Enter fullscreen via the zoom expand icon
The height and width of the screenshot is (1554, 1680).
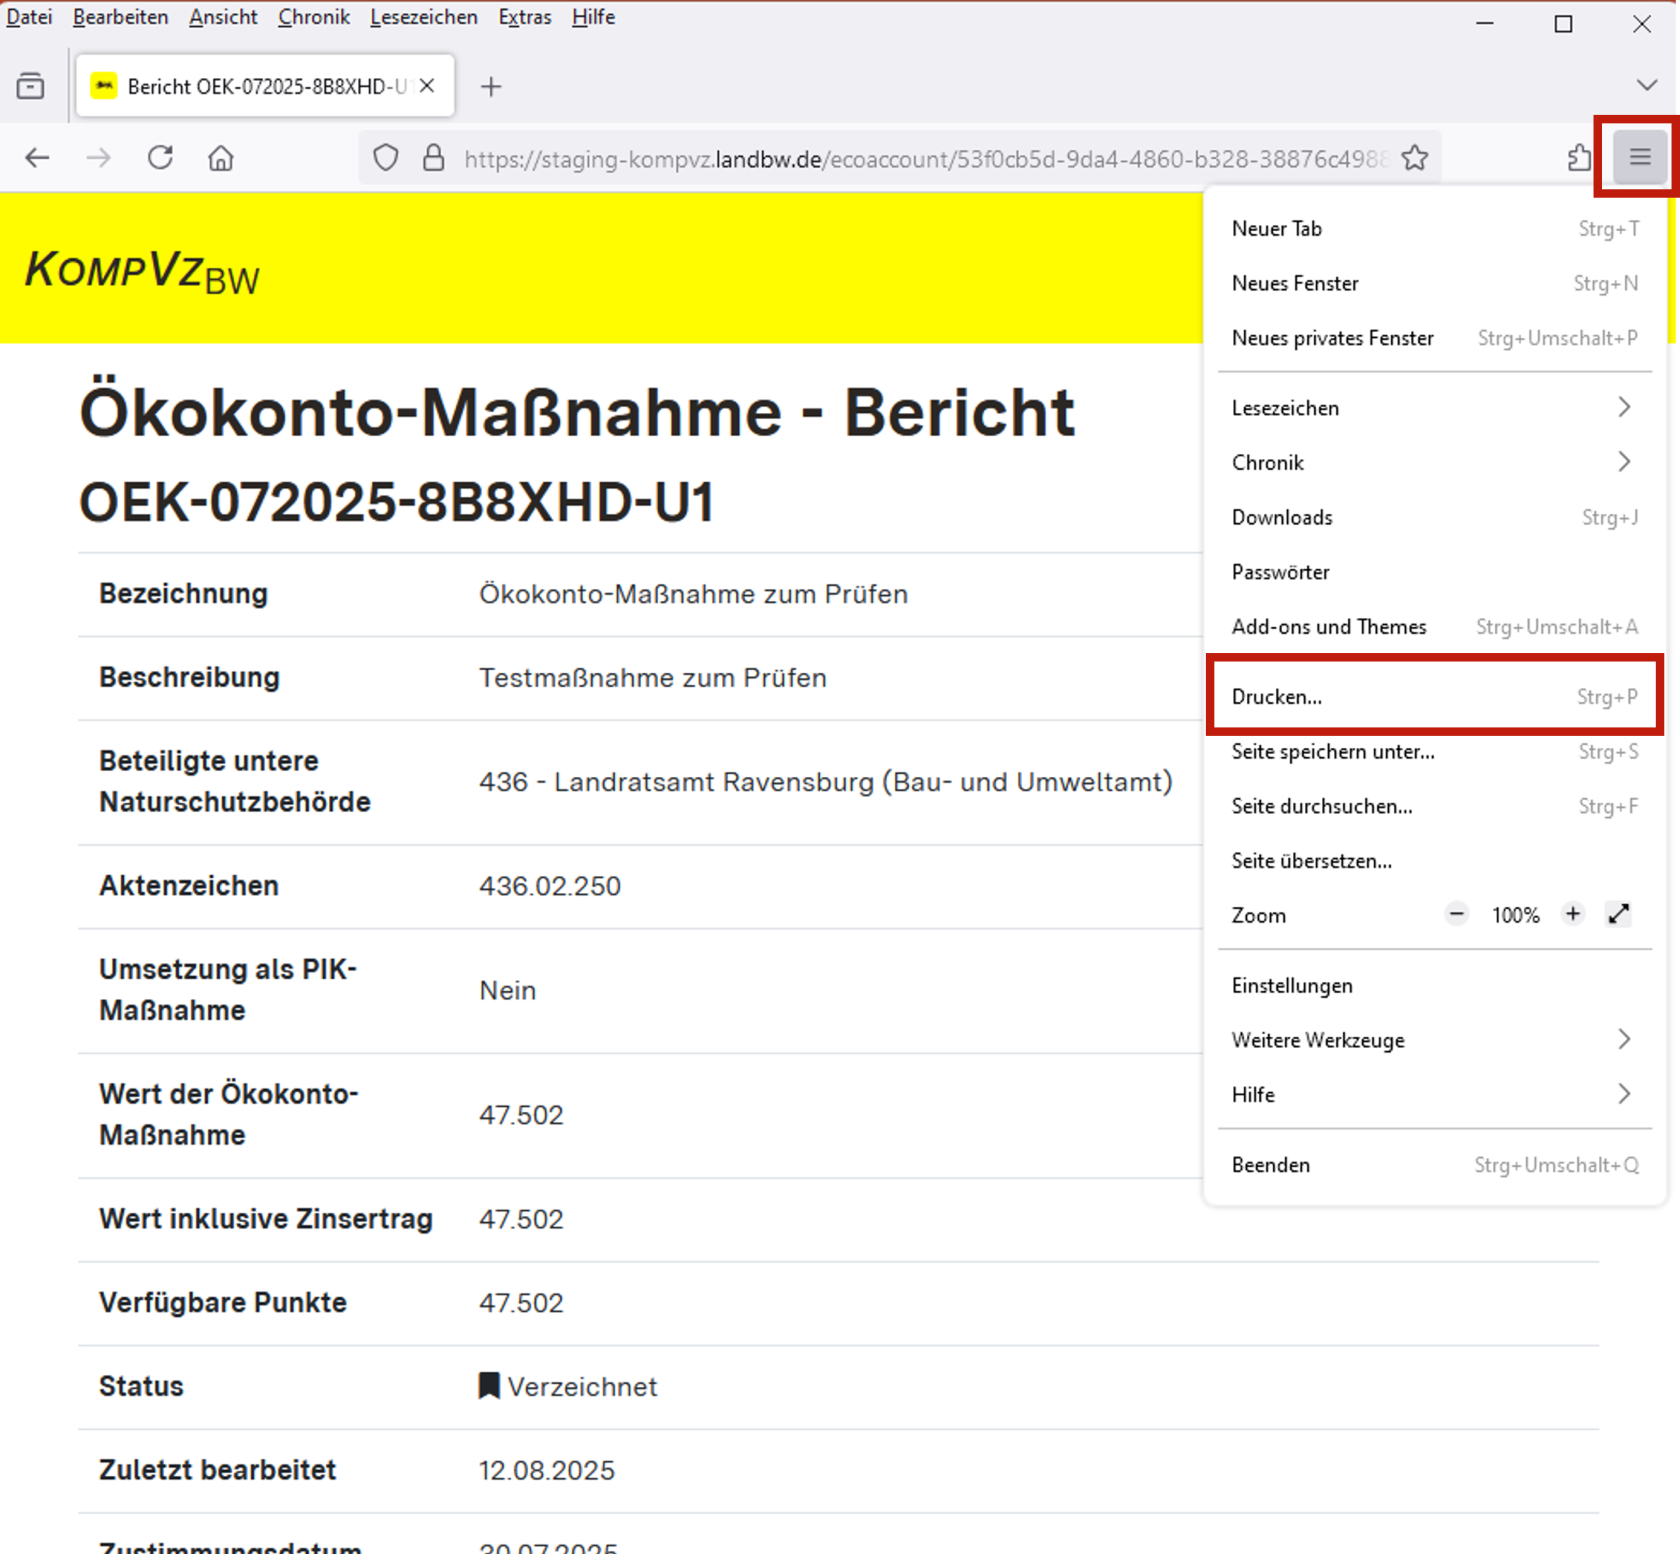click(1619, 914)
